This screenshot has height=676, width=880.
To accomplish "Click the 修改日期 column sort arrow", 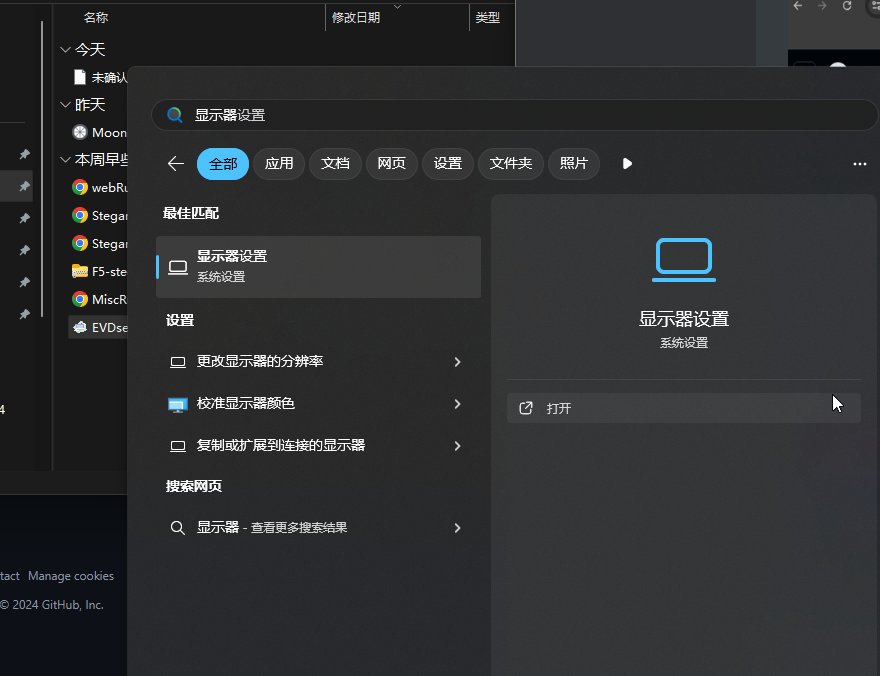I will [397, 7].
